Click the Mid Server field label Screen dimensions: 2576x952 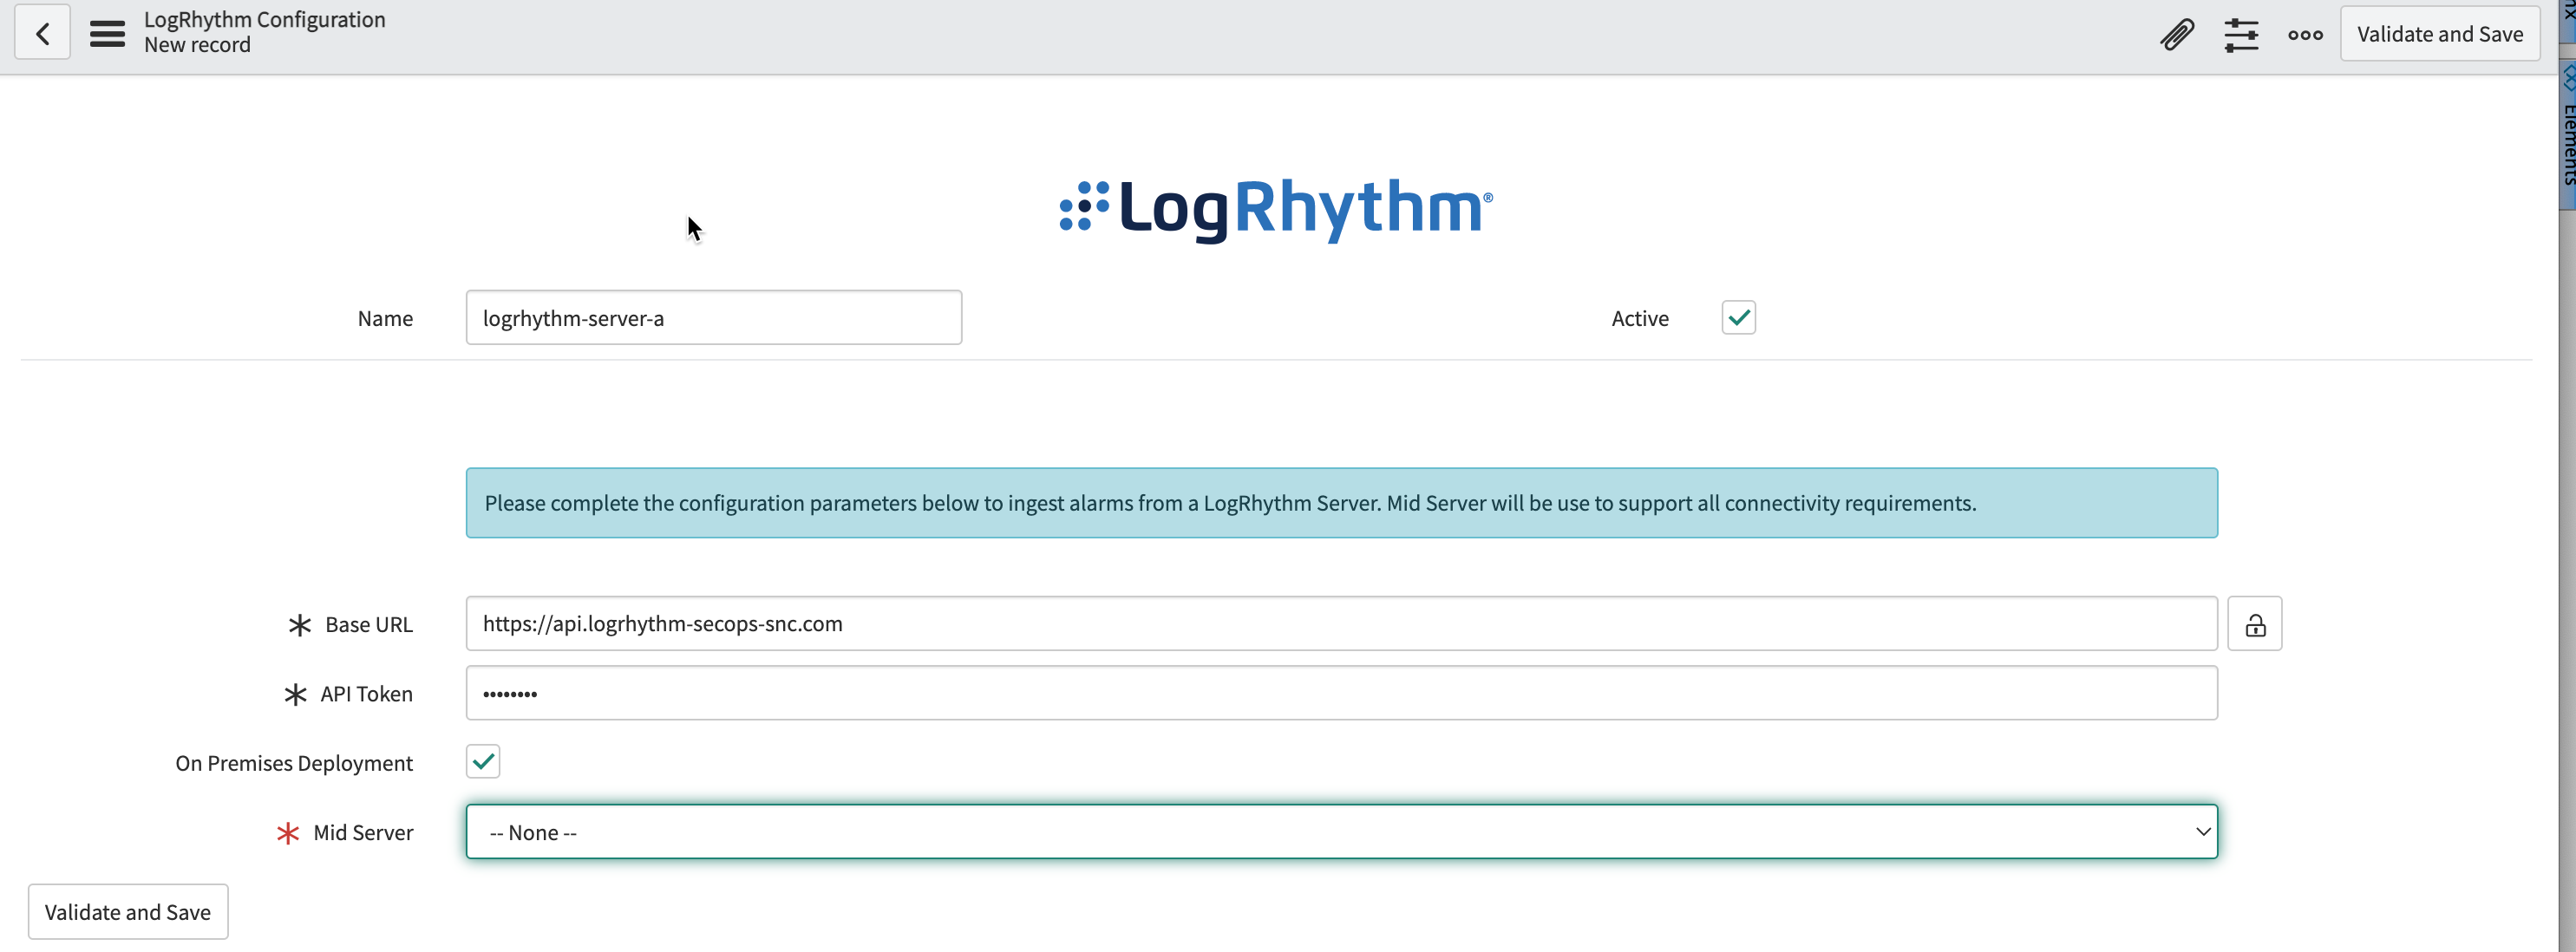[x=363, y=833]
